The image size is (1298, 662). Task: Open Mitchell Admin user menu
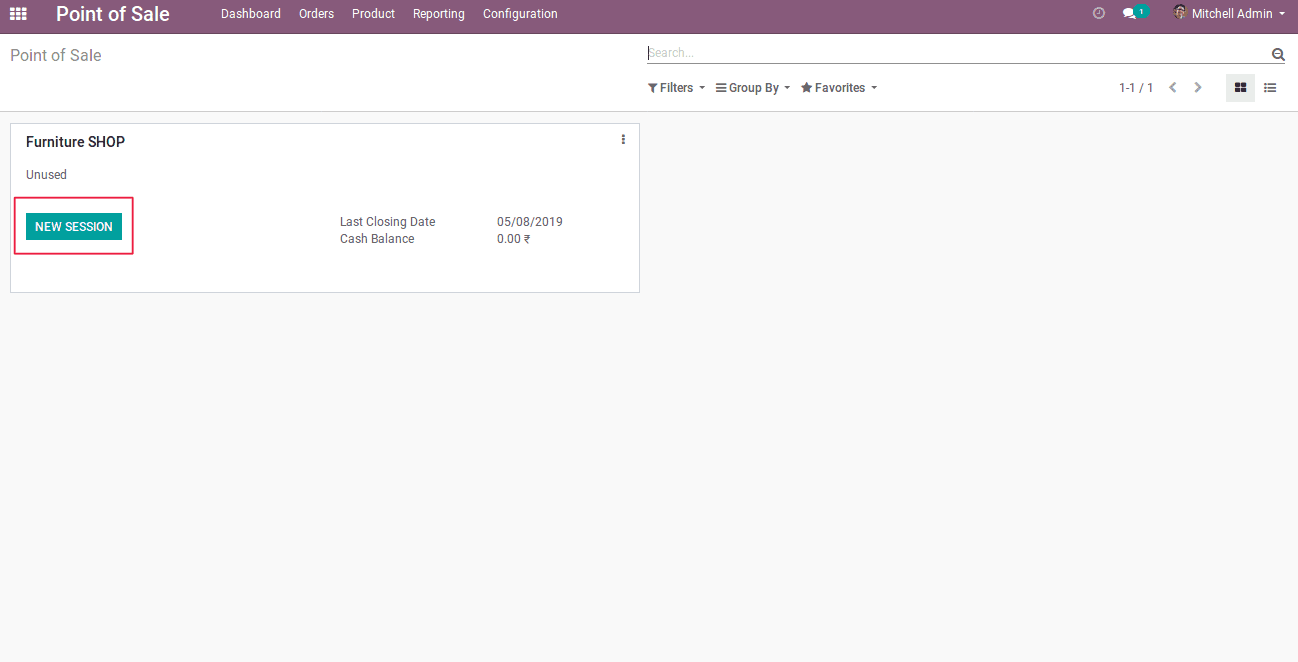pyautogui.click(x=1230, y=14)
